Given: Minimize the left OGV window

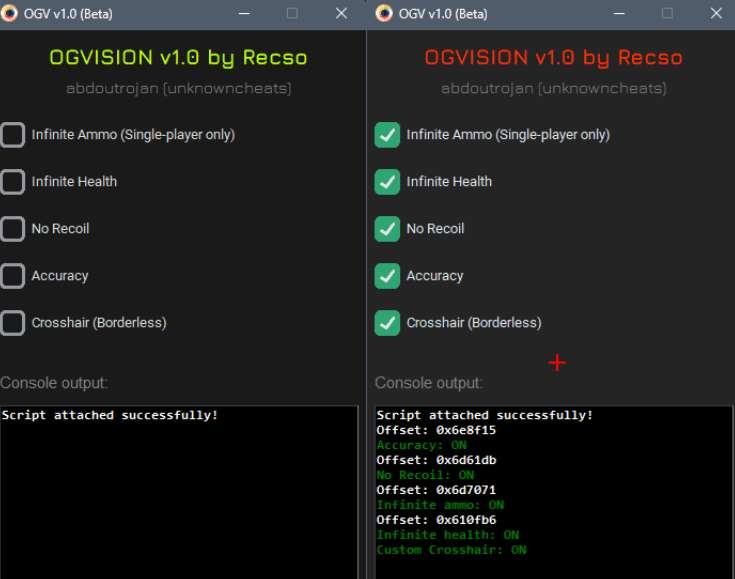Looking at the screenshot, I should [244, 14].
